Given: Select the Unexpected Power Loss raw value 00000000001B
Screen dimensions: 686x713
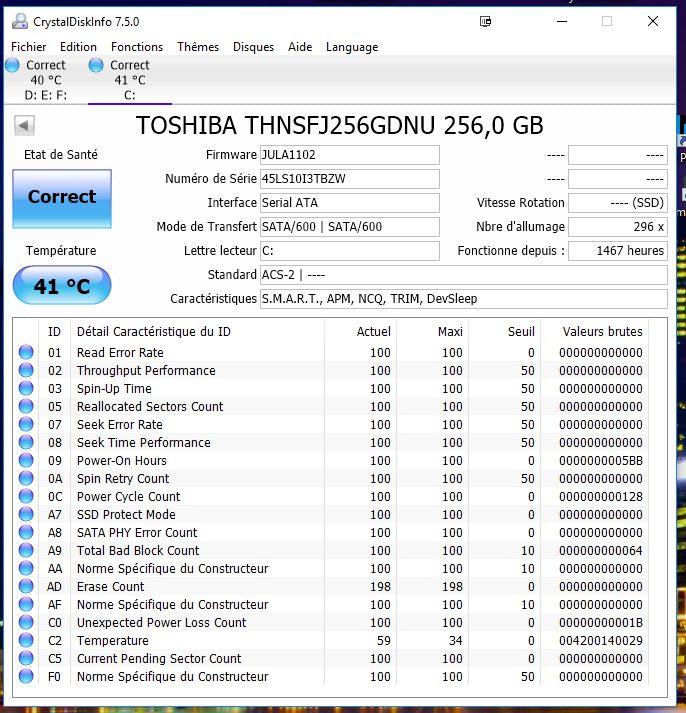Looking at the screenshot, I should (x=601, y=623).
